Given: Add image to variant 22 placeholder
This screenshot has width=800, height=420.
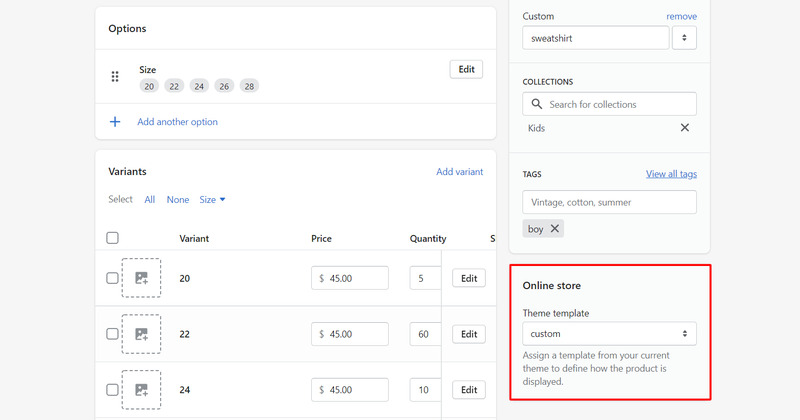Looking at the screenshot, I should point(141,334).
